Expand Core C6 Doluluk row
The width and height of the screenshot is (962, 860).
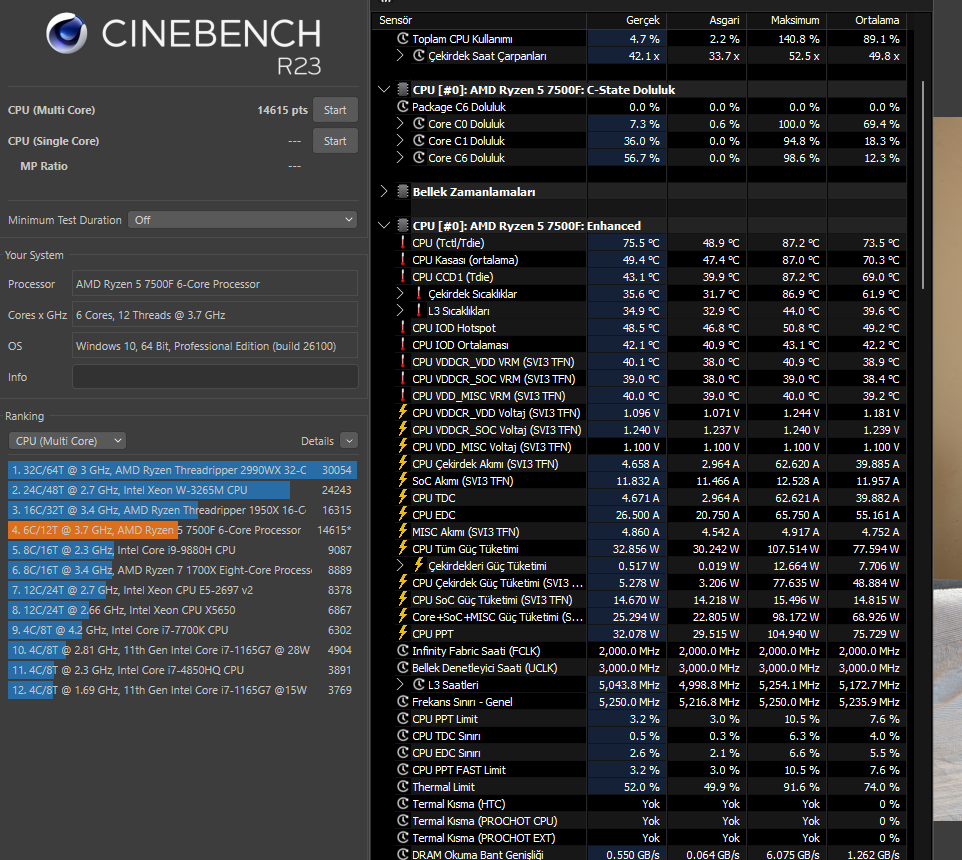tap(400, 158)
